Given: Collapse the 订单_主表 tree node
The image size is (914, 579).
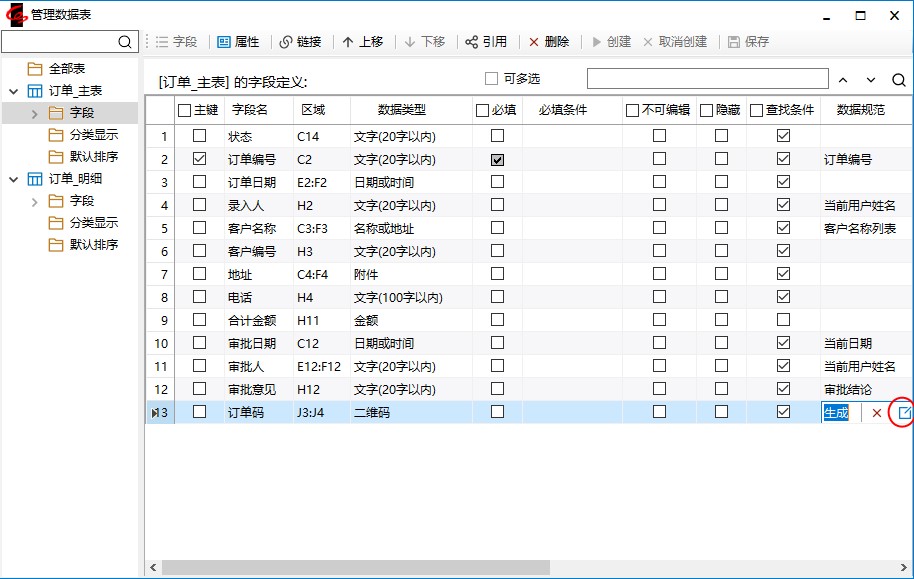Looking at the screenshot, I should (x=14, y=91).
